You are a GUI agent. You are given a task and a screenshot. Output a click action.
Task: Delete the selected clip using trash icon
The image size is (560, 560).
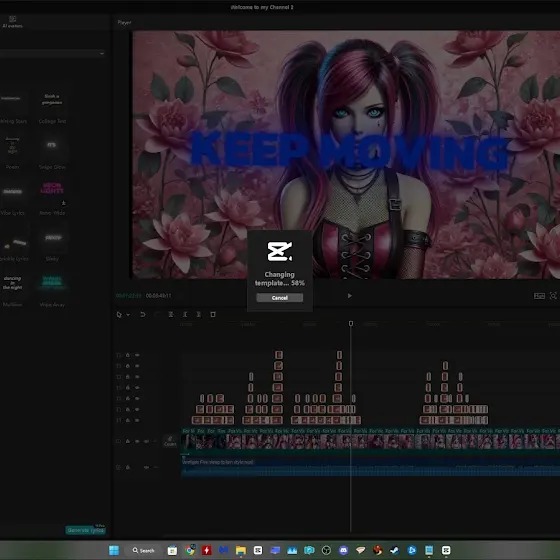213,315
